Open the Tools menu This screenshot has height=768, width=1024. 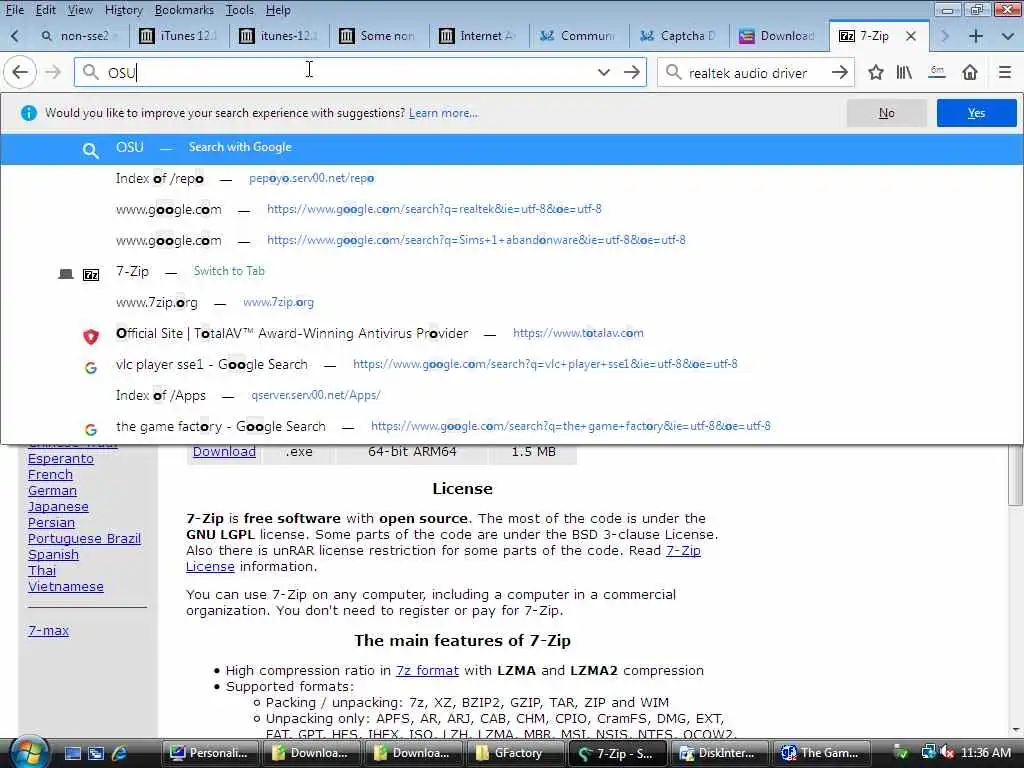click(240, 10)
